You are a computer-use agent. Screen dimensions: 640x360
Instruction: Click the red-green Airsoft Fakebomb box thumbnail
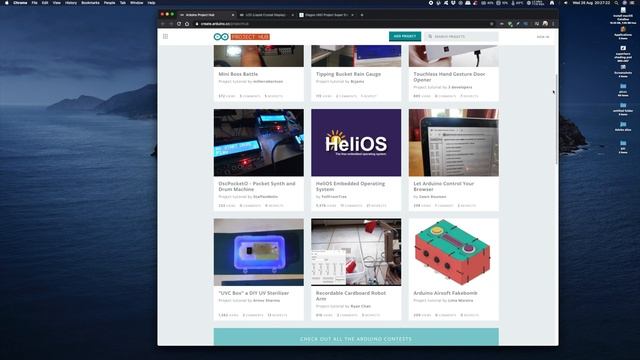(x=453, y=252)
